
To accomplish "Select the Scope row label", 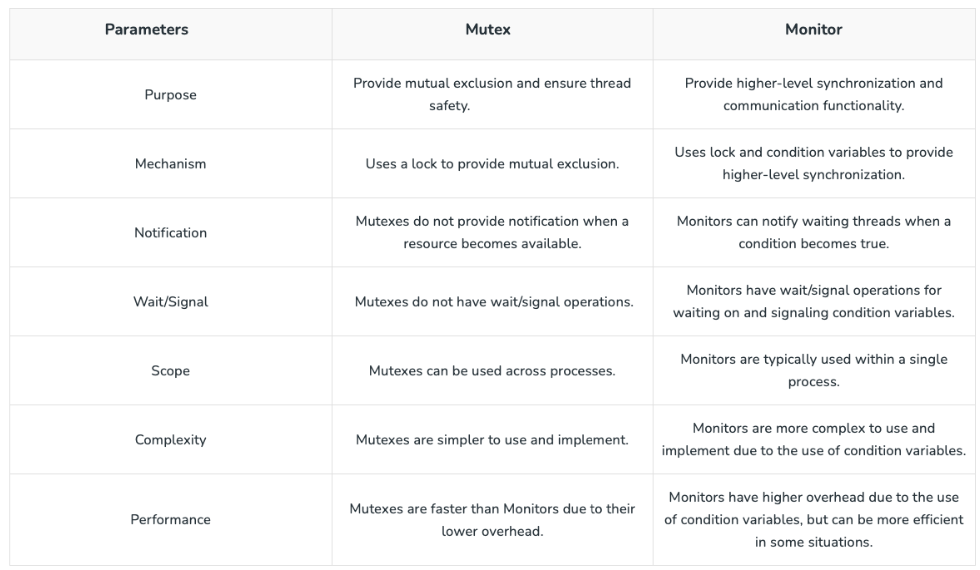I will tap(171, 371).
